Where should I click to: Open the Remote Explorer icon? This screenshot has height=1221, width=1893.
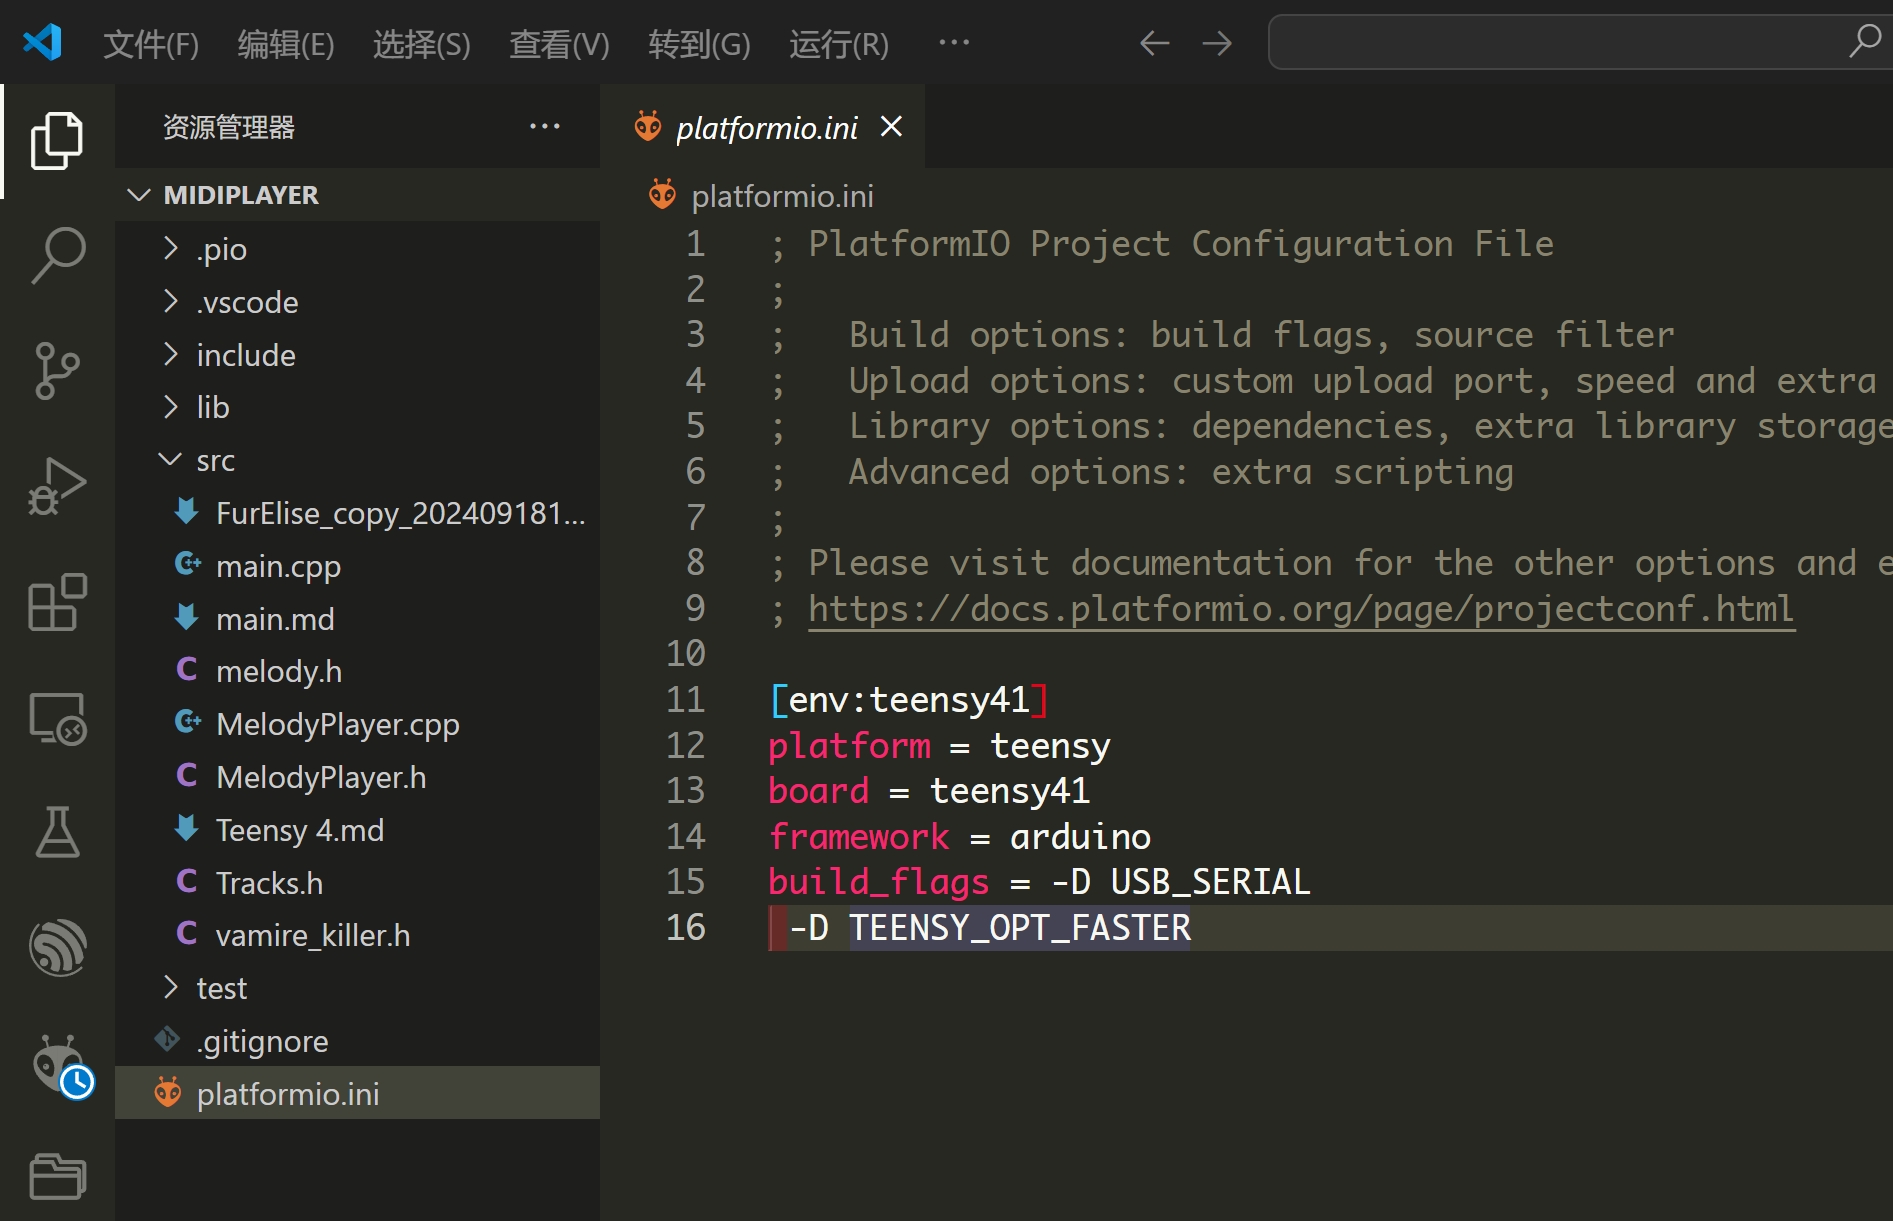pos(58,718)
